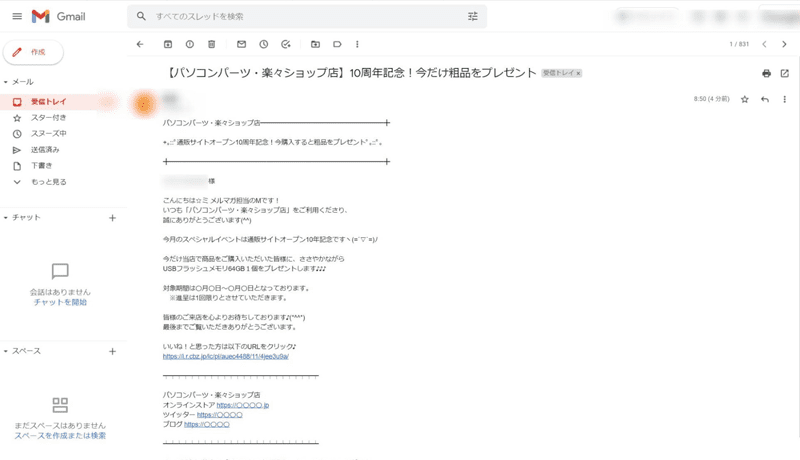Star this message
The height and width of the screenshot is (460, 800).
745,99
